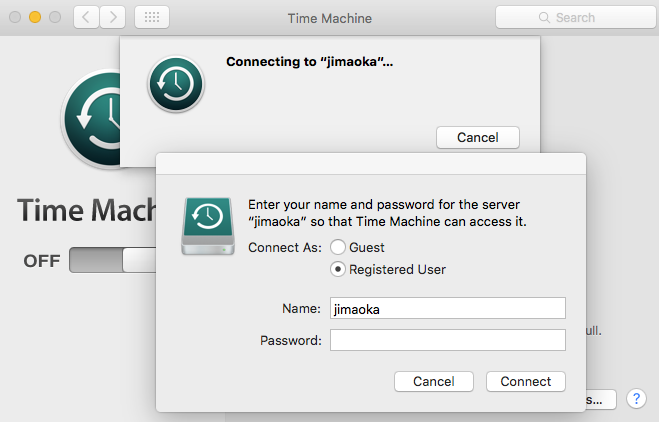
Task: Click the Search field in the toolbar
Action: pos(575,17)
